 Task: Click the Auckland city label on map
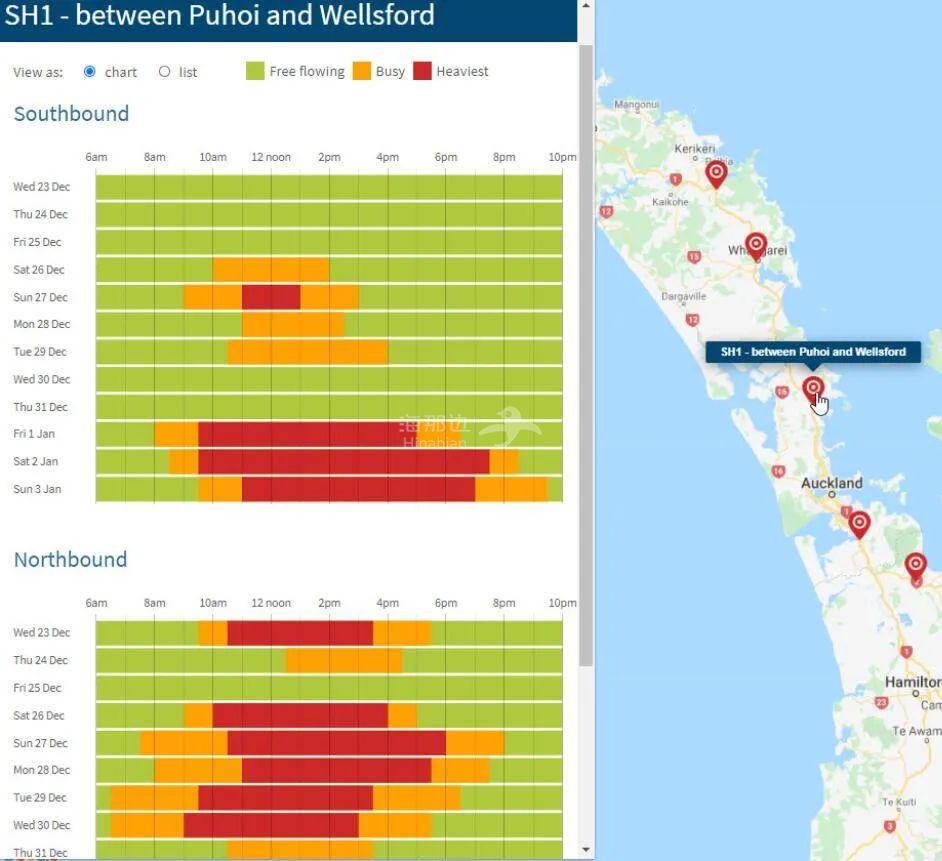click(x=831, y=483)
